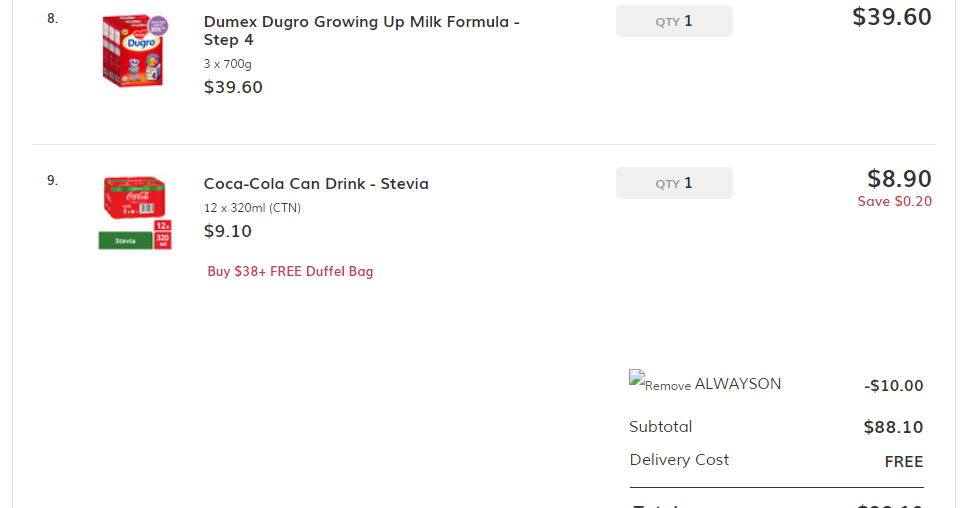Image resolution: width=968 pixels, height=508 pixels.
Task: Click the 12 x 320ml (CTN) text
Action: 252,208
